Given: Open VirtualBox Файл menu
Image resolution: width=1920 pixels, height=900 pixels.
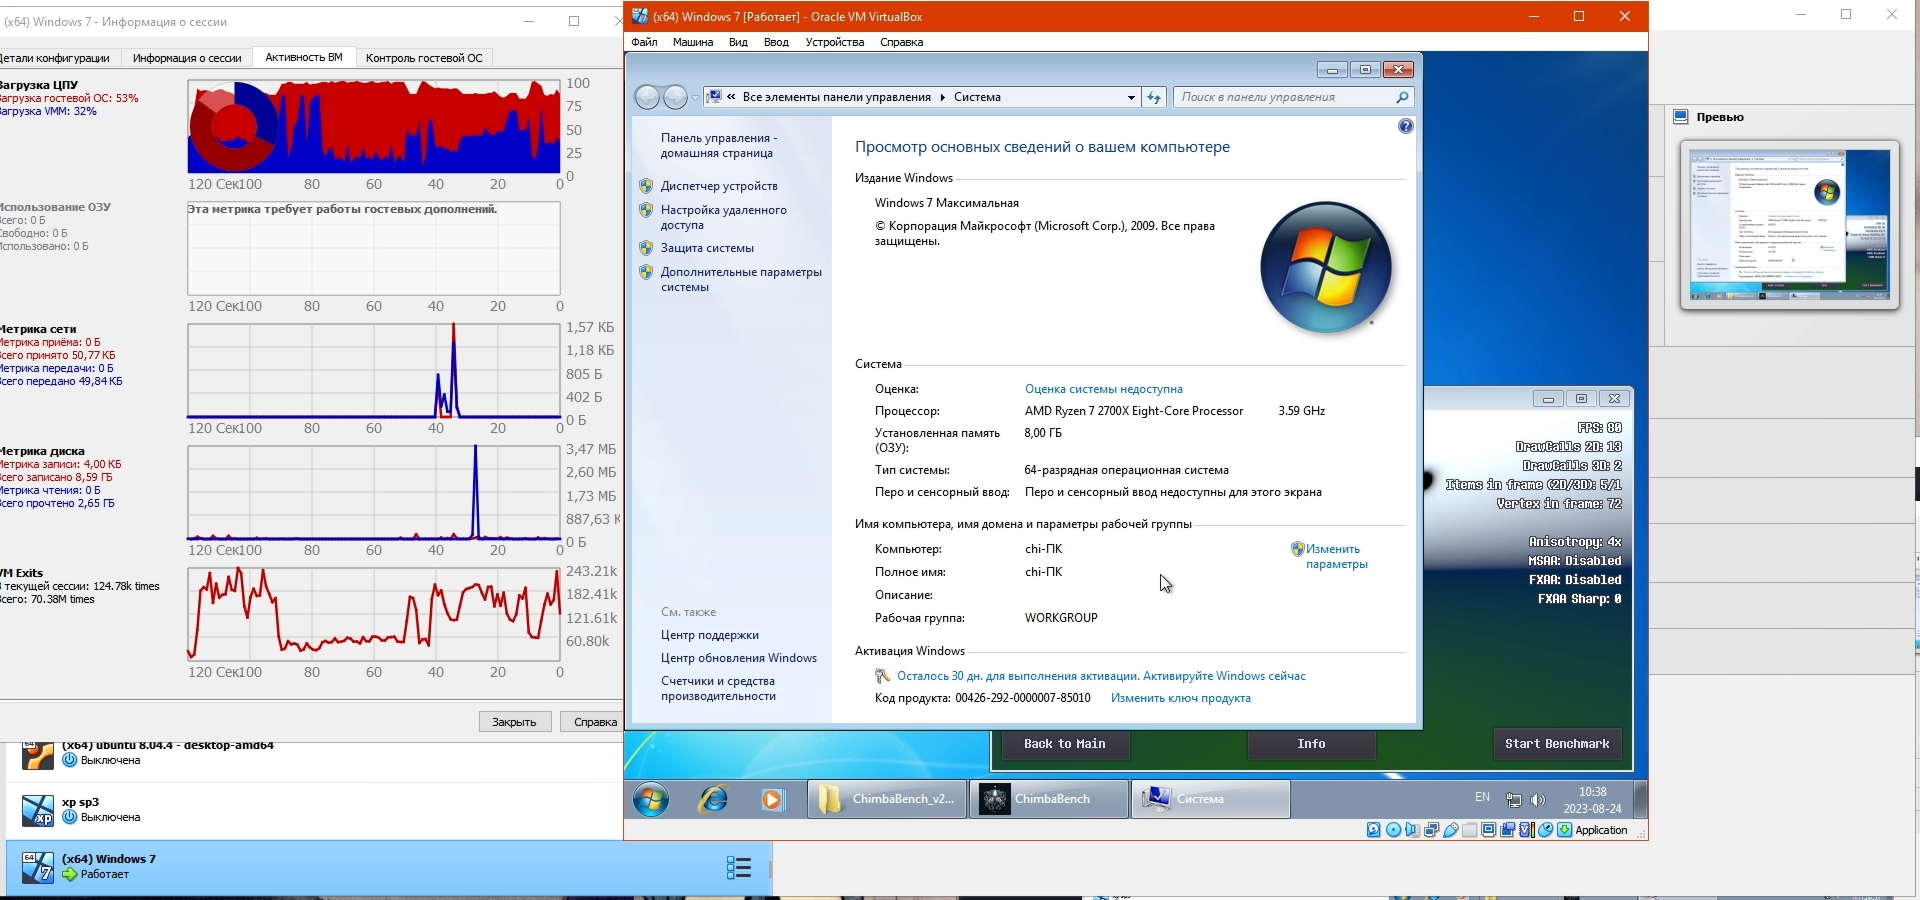Looking at the screenshot, I should (x=645, y=42).
